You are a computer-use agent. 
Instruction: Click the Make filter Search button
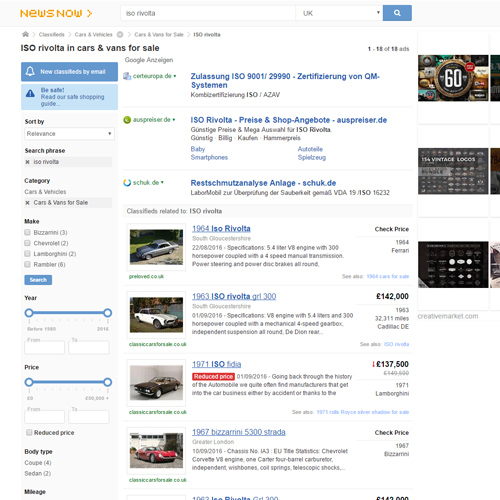coord(38,280)
